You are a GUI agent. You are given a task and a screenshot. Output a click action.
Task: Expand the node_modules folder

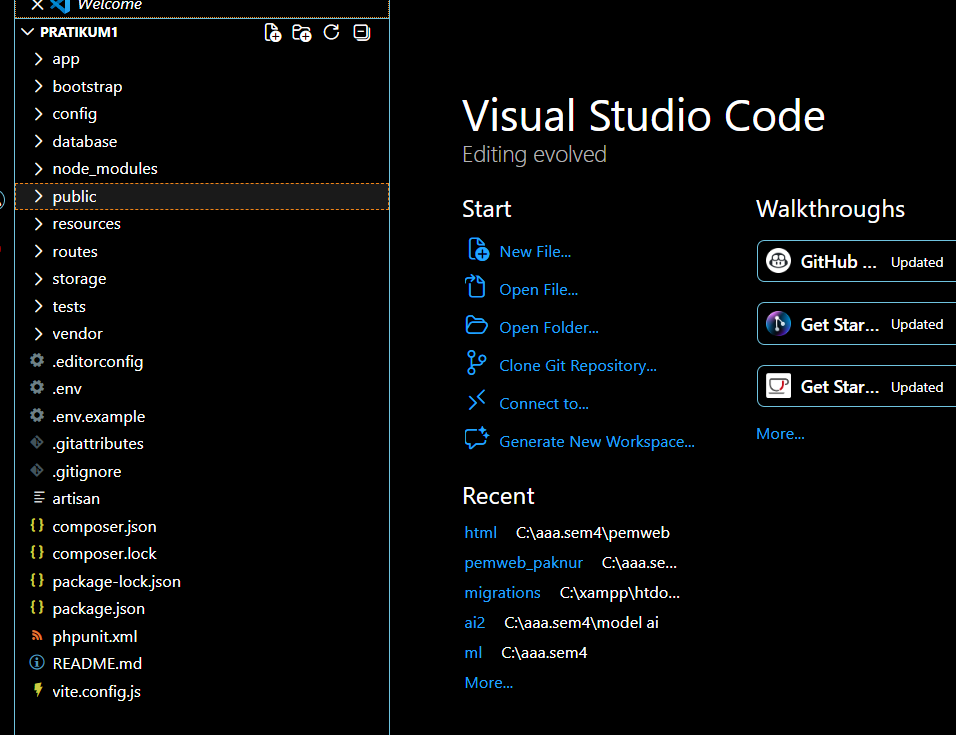click(38, 168)
